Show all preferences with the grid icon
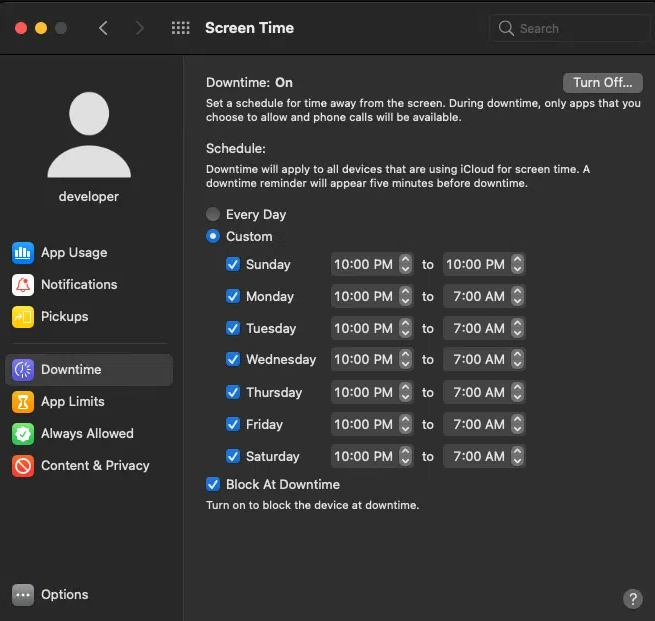This screenshot has height=621, width=655. [x=181, y=28]
